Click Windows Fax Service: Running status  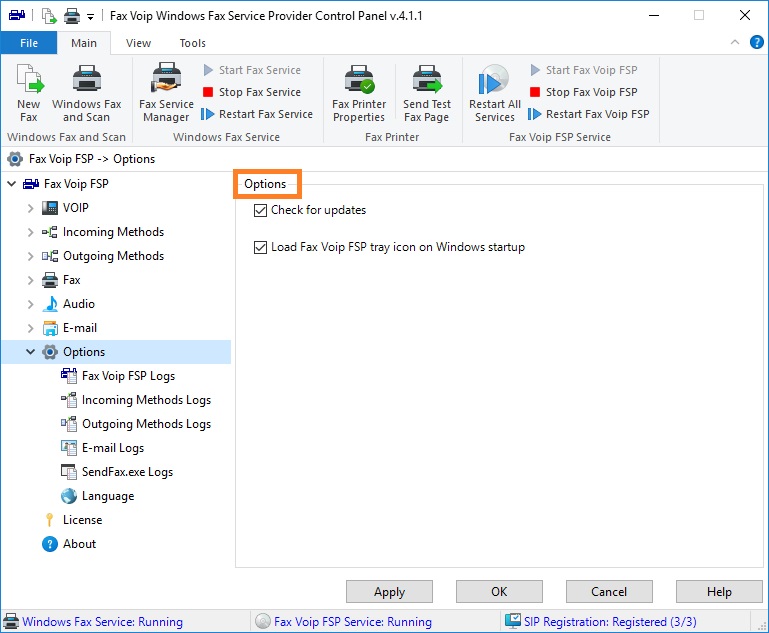(x=102, y=622)
